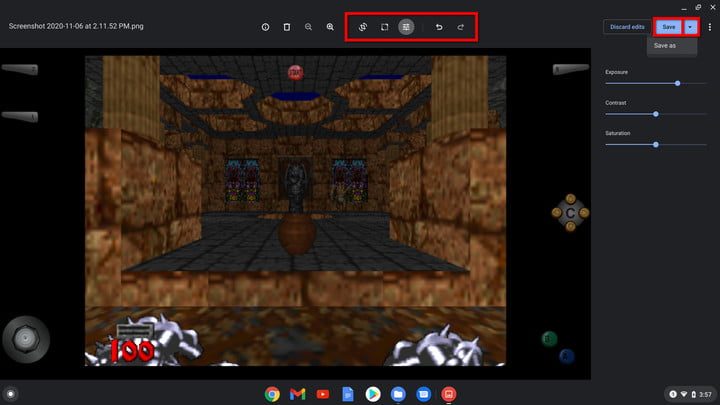This screenshot has width=720, height=405.
Task: Click the Save button
Action: click(668, 27)
